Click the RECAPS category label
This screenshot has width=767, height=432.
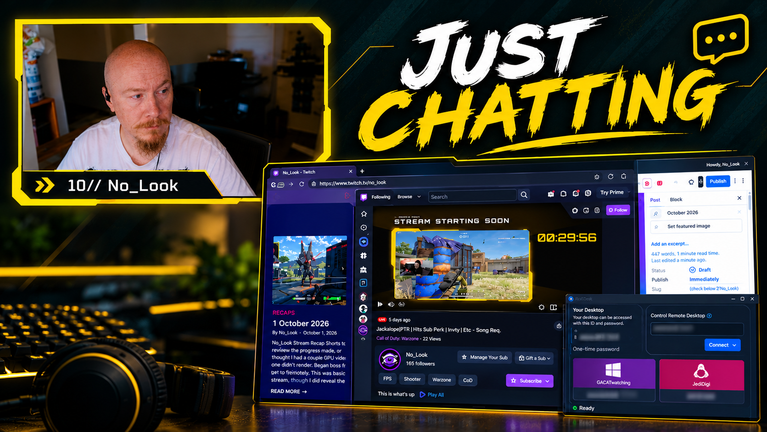coord(283,312)
